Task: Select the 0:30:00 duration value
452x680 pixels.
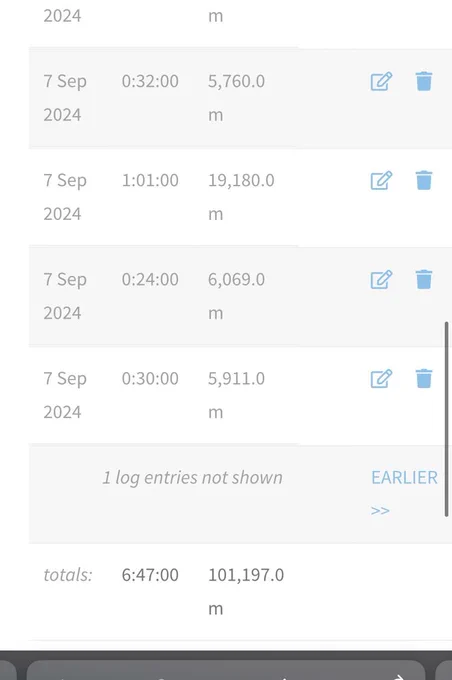Action: tap(150, 379)
